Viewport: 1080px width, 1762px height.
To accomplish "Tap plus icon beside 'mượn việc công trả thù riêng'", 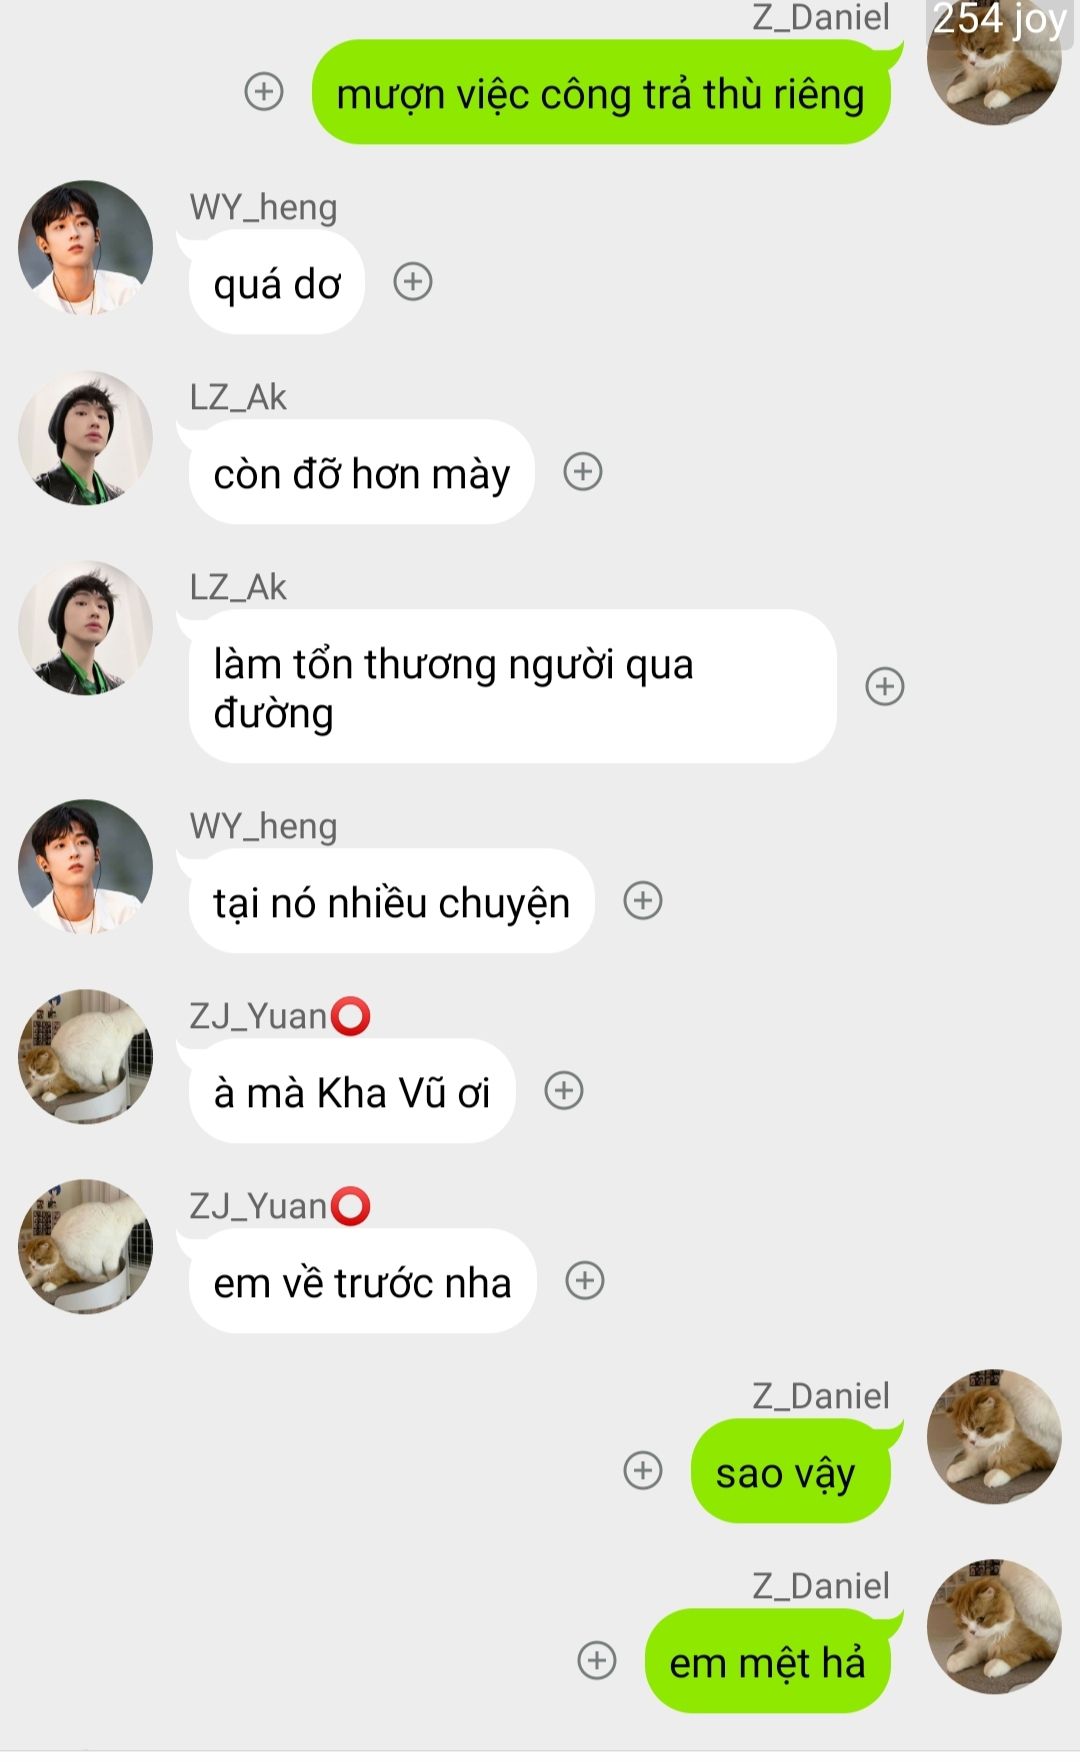I will [x=264, y=91].
